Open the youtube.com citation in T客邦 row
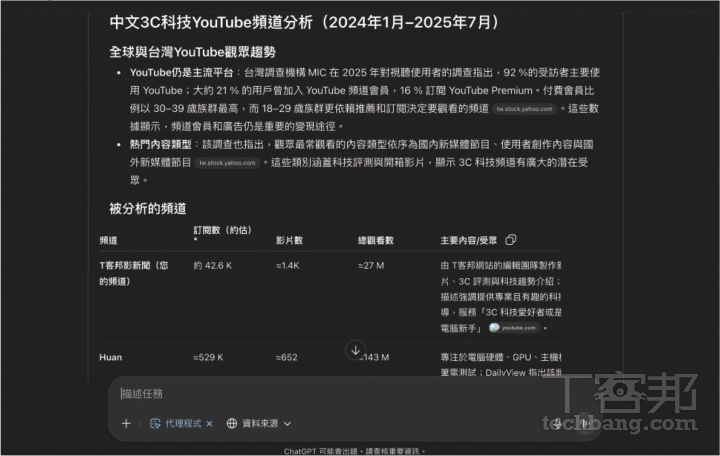Viewport: 720px width, 456px height. click(x=513, y=328)
